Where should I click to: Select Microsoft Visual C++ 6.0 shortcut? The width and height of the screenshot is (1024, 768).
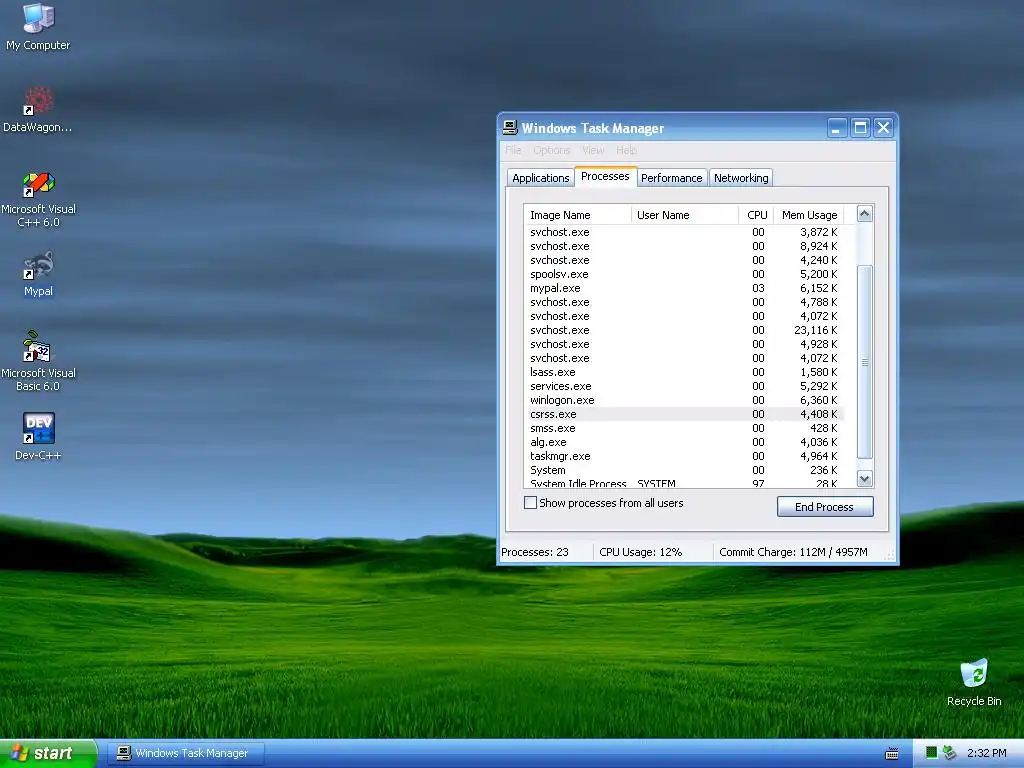38,199
